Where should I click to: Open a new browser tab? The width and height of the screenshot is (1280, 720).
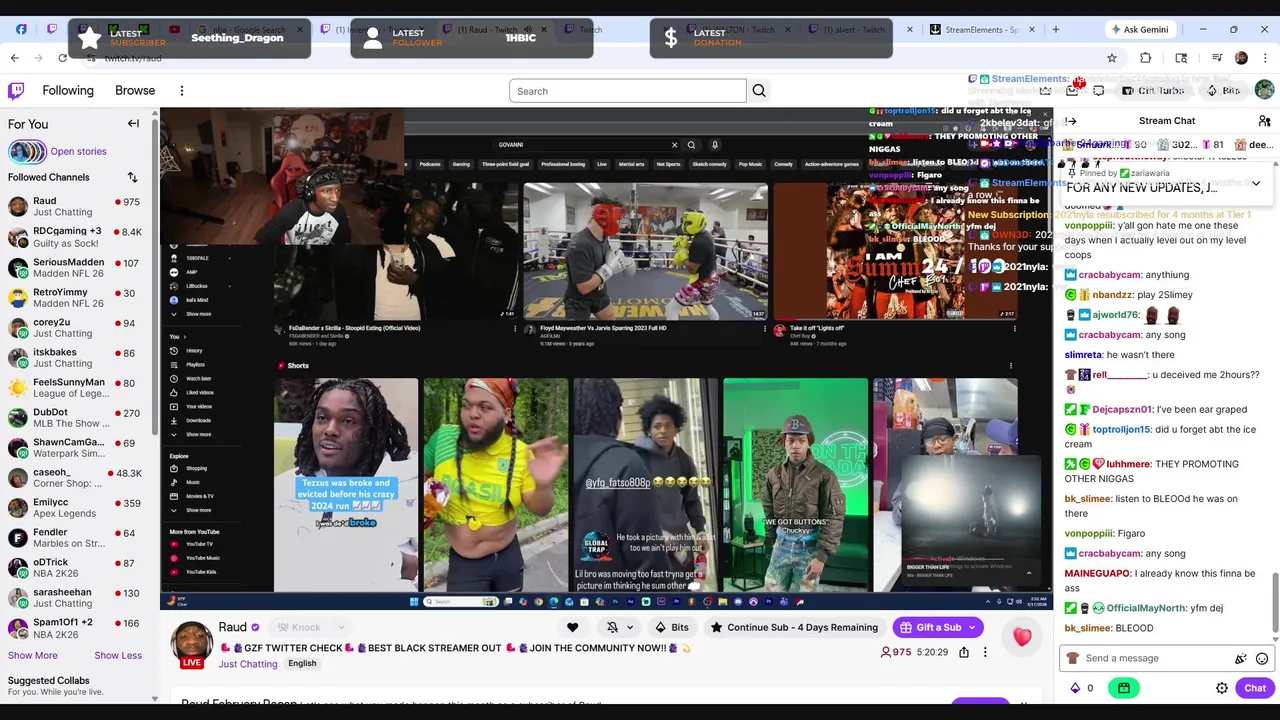pos(1055,29)
